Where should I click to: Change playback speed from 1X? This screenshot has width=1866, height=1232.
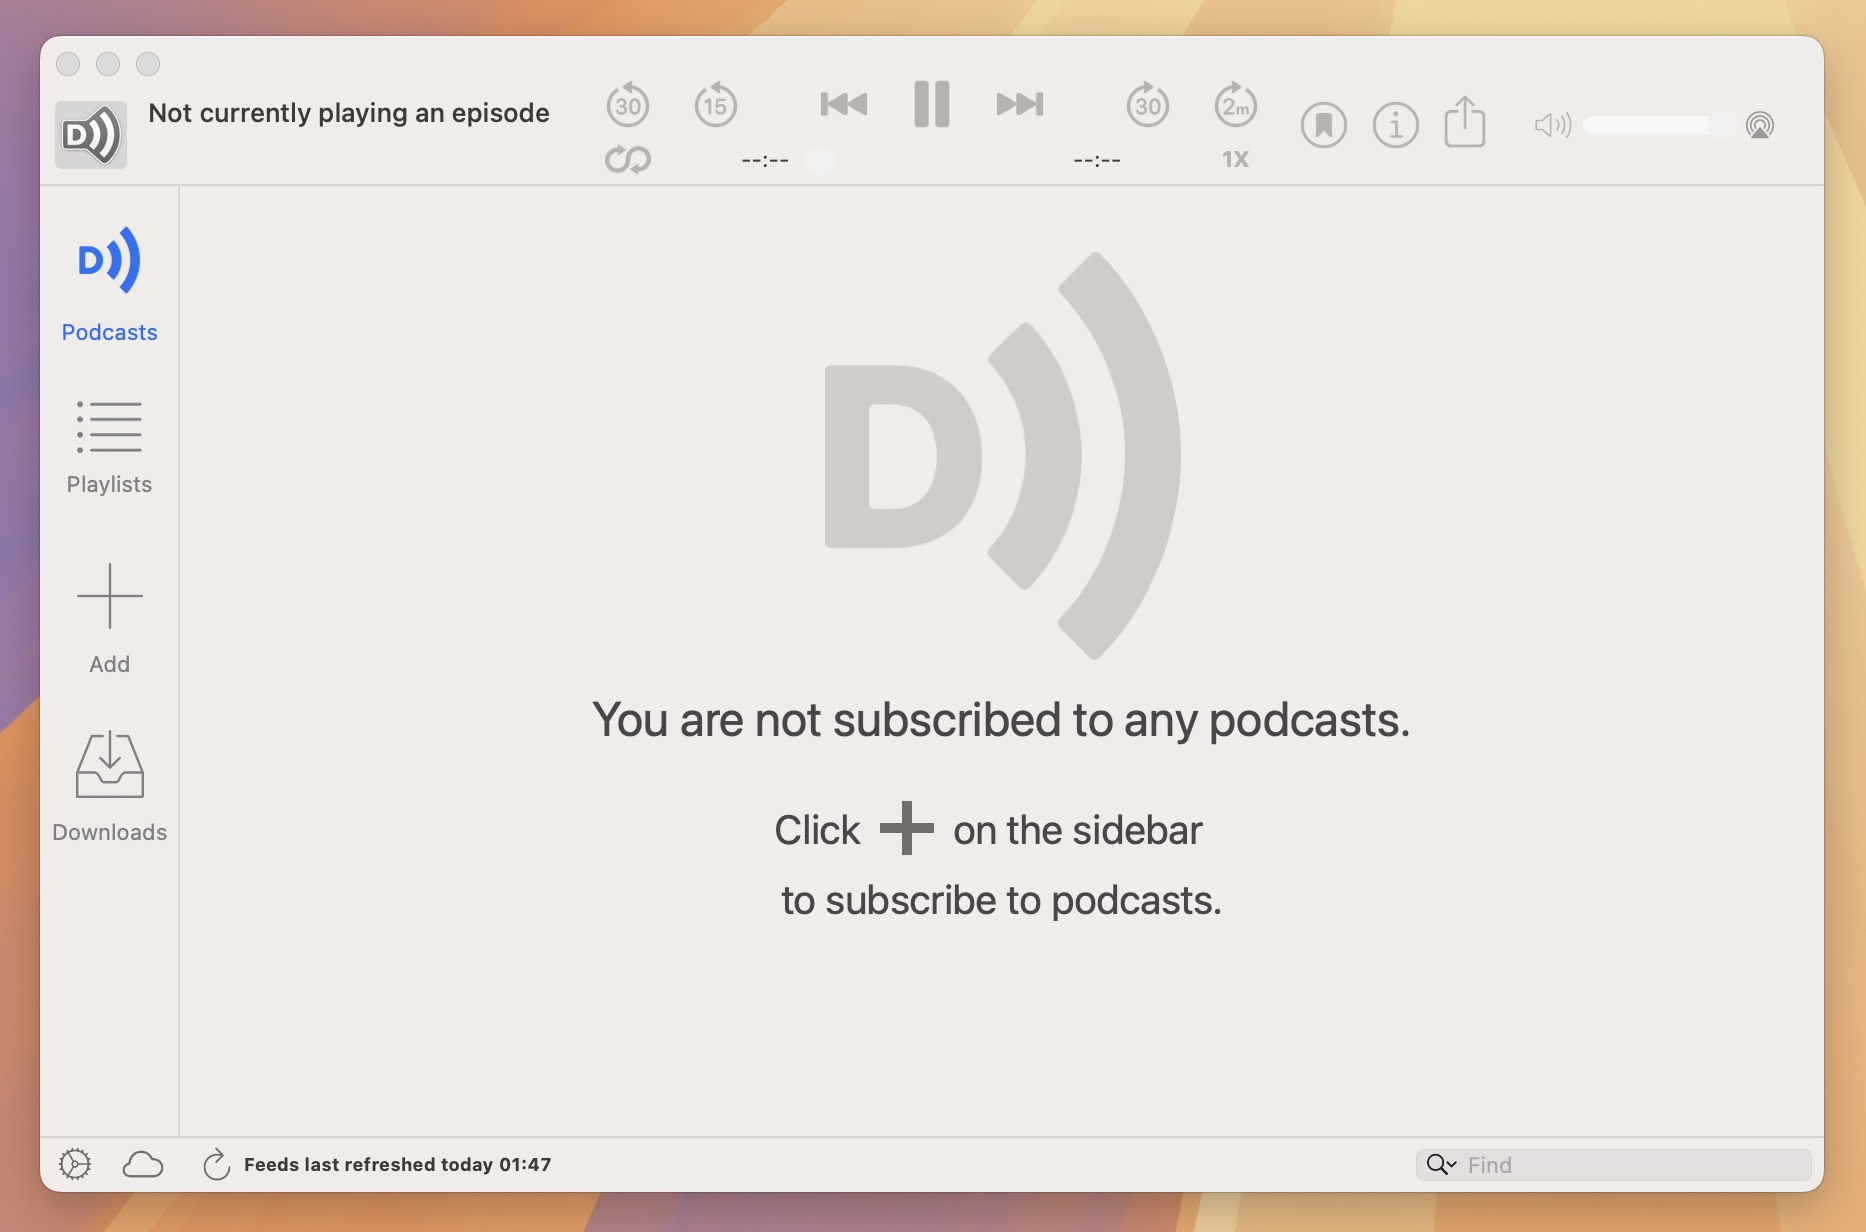(x=1234, y=158)
